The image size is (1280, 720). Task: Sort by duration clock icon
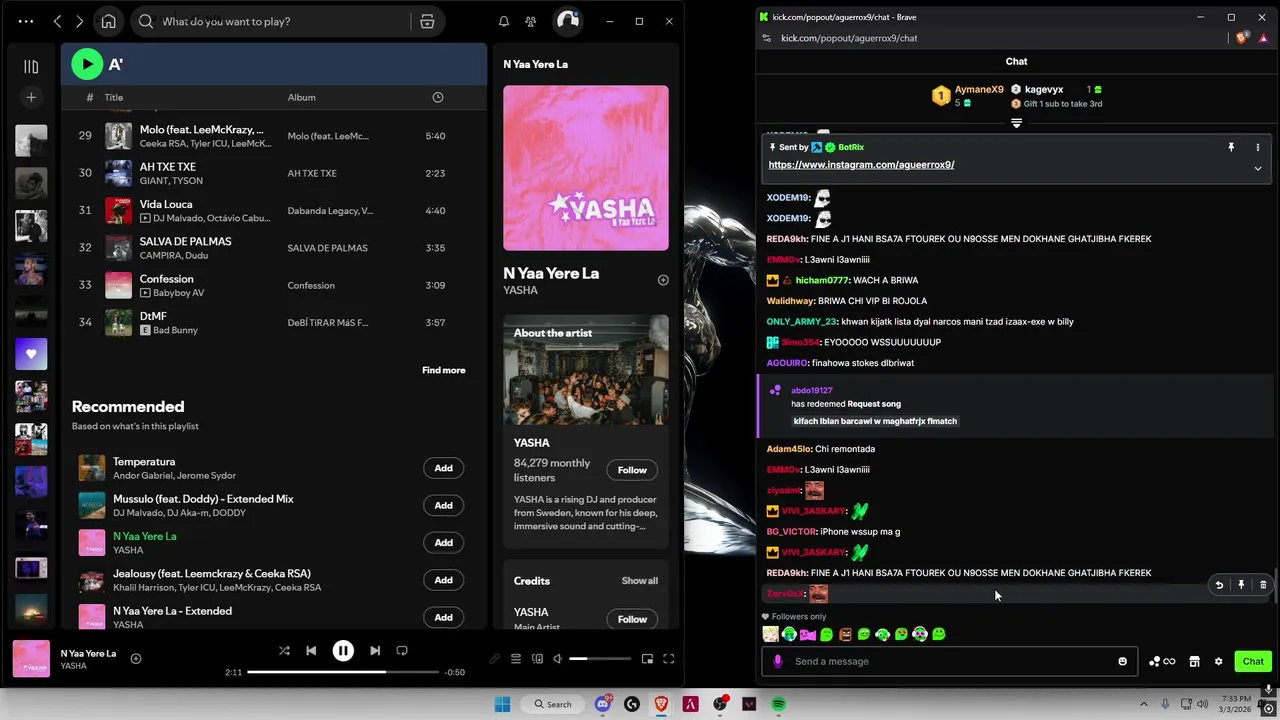coord(437,97)
